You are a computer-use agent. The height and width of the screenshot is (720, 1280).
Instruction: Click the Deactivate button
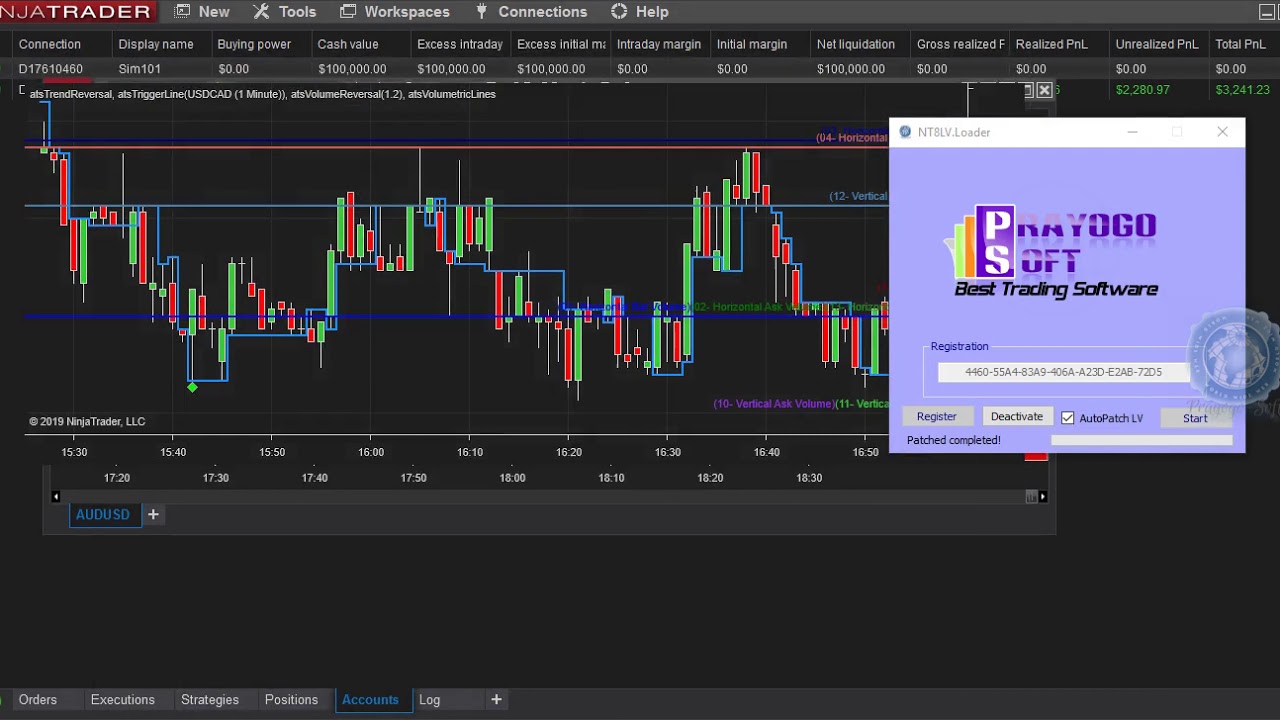[x=1017, y=417]
